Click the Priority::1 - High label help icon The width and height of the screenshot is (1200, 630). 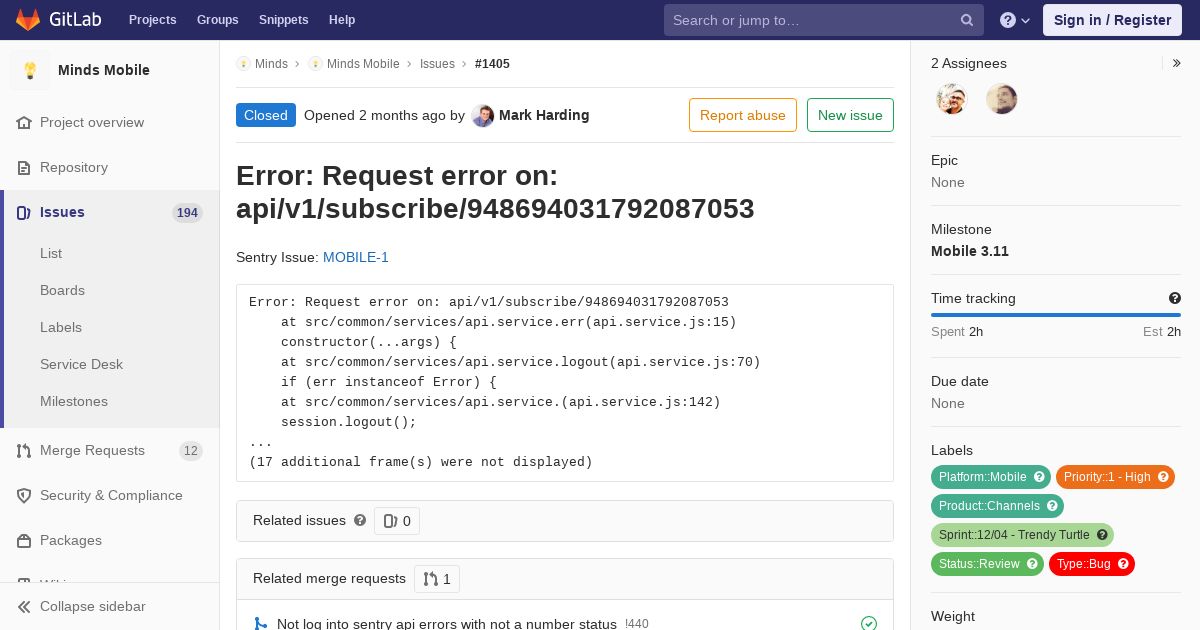pyautogui.click(x=1163, y=477)
